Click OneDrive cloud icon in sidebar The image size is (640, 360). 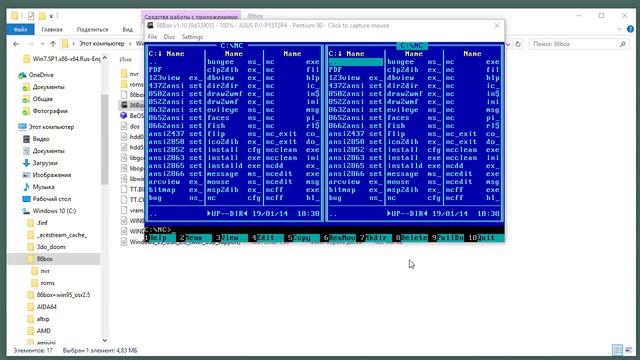22,75
